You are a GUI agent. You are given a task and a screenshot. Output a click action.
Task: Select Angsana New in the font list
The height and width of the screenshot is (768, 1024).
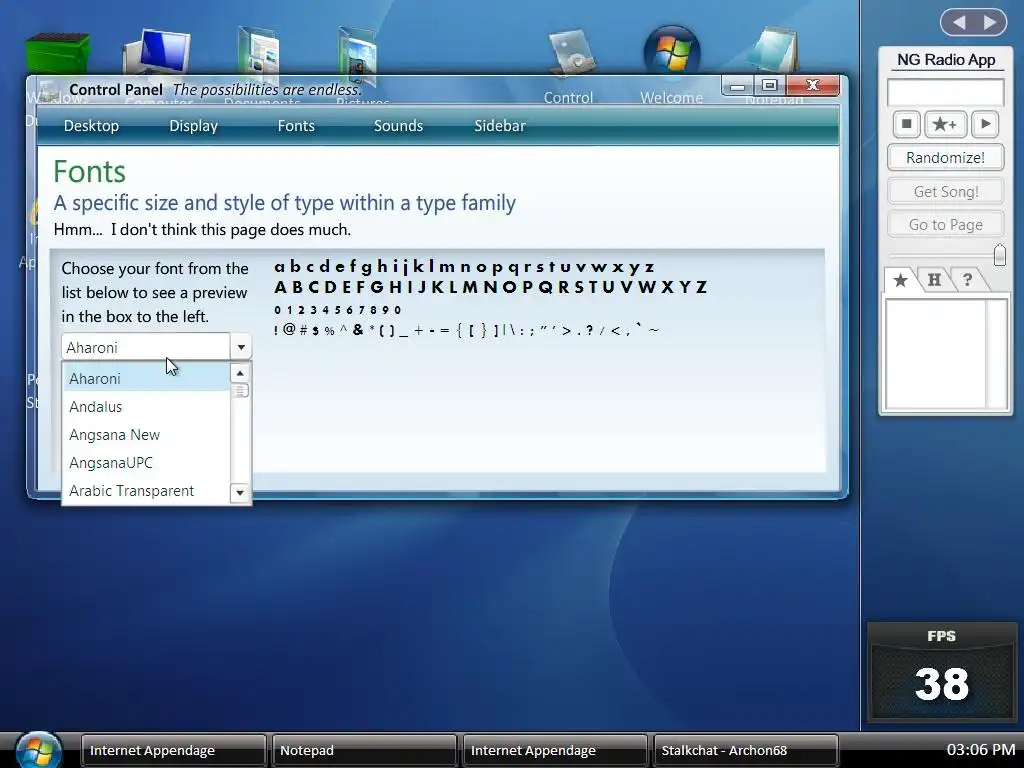146,435
